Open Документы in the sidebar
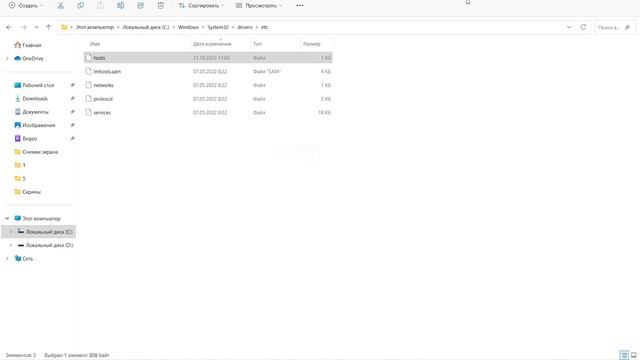Image resolution: width=640 pixels, height=360 pixels. [32, 111]
